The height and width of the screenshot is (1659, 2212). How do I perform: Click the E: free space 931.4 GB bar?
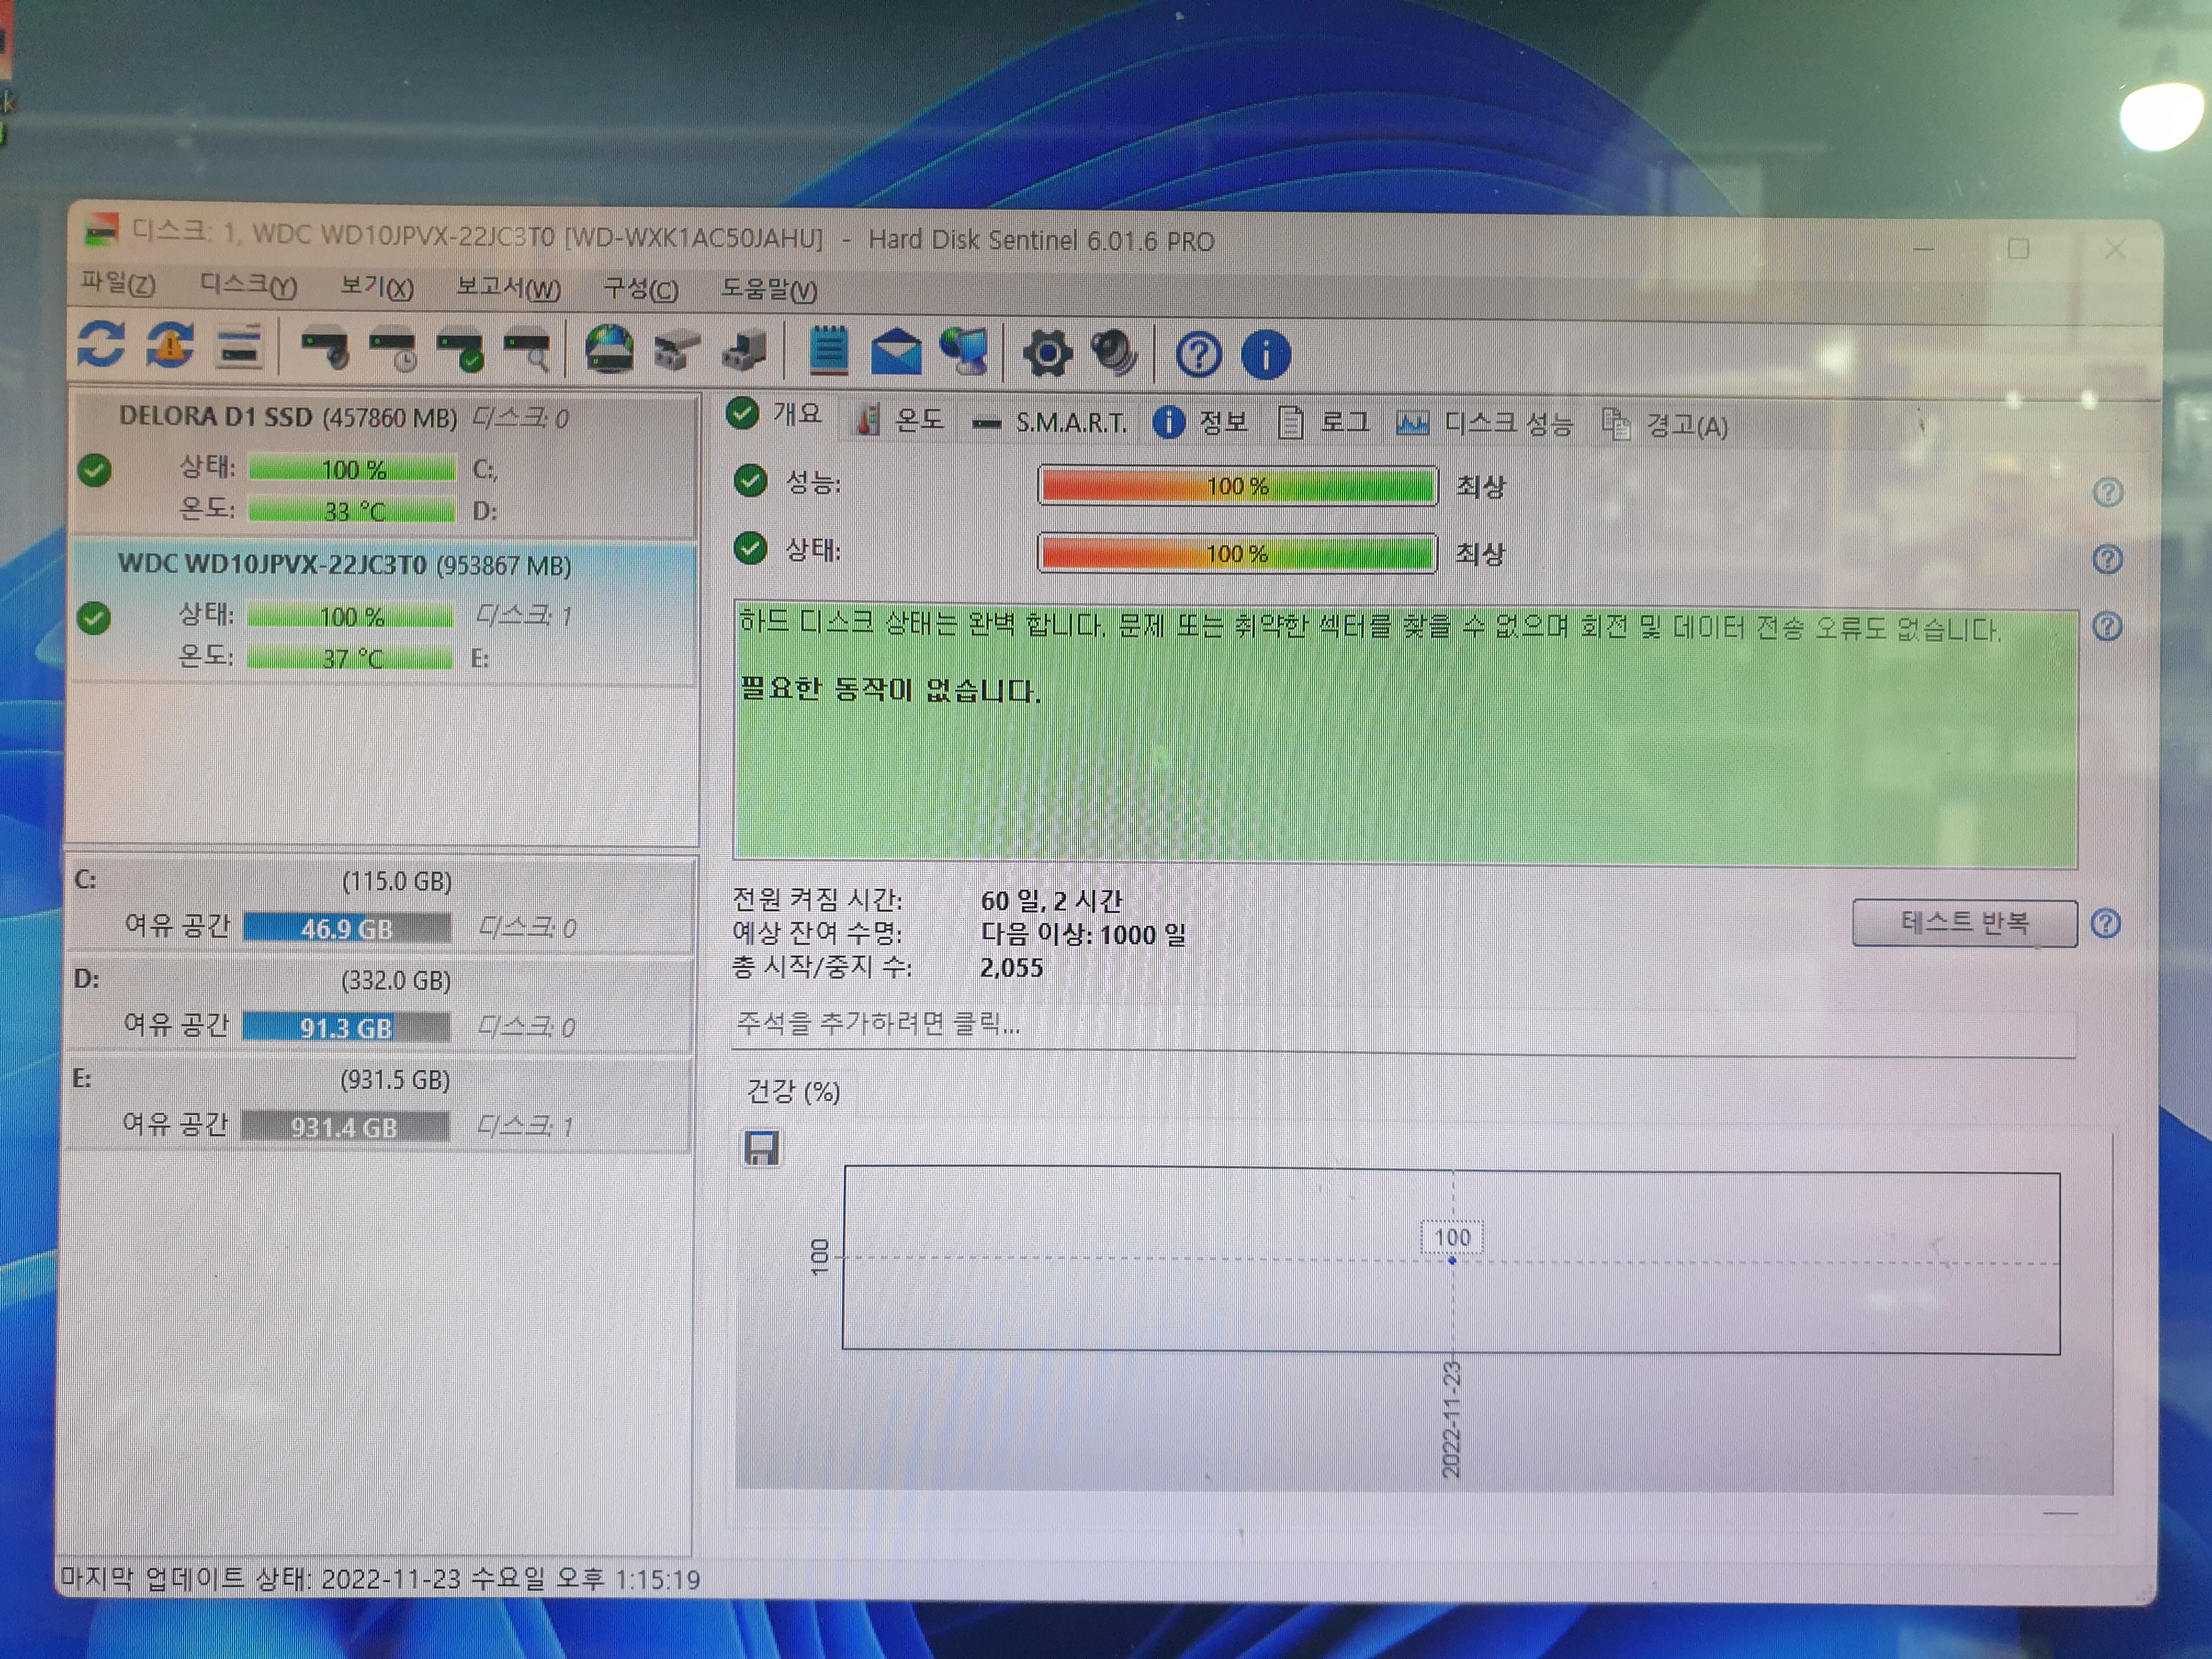[x=344, y=1126]
